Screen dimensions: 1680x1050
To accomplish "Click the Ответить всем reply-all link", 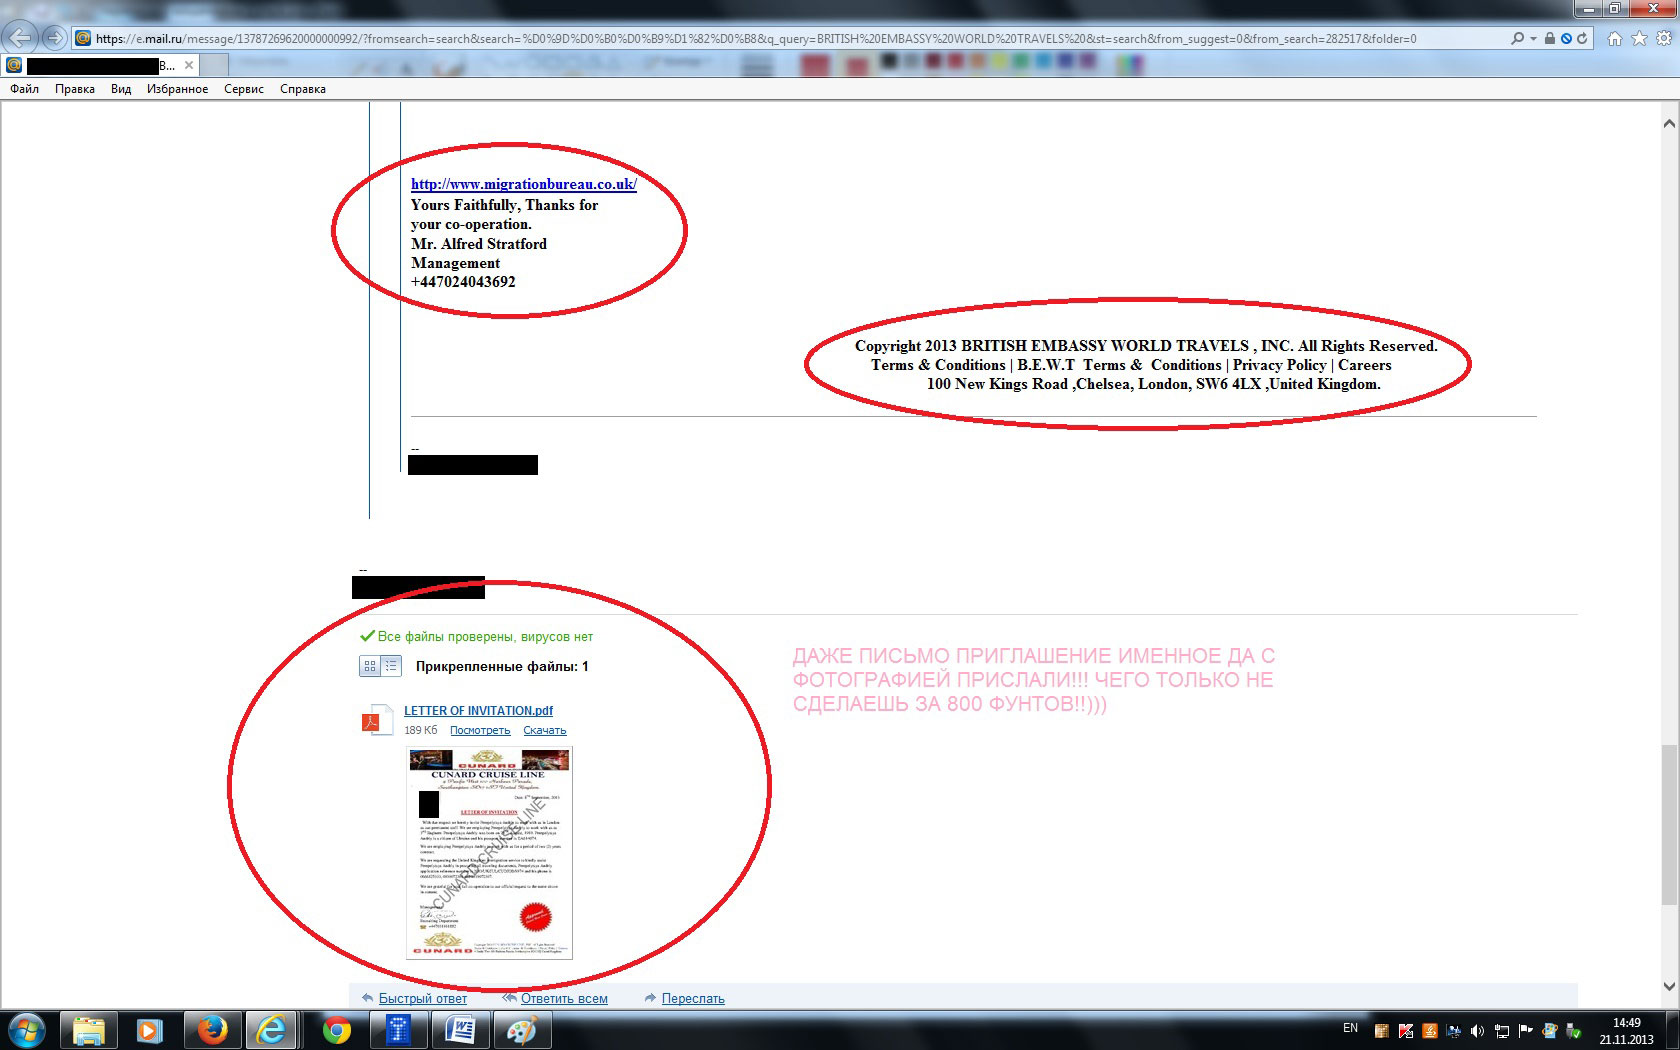I will point(563,998).
